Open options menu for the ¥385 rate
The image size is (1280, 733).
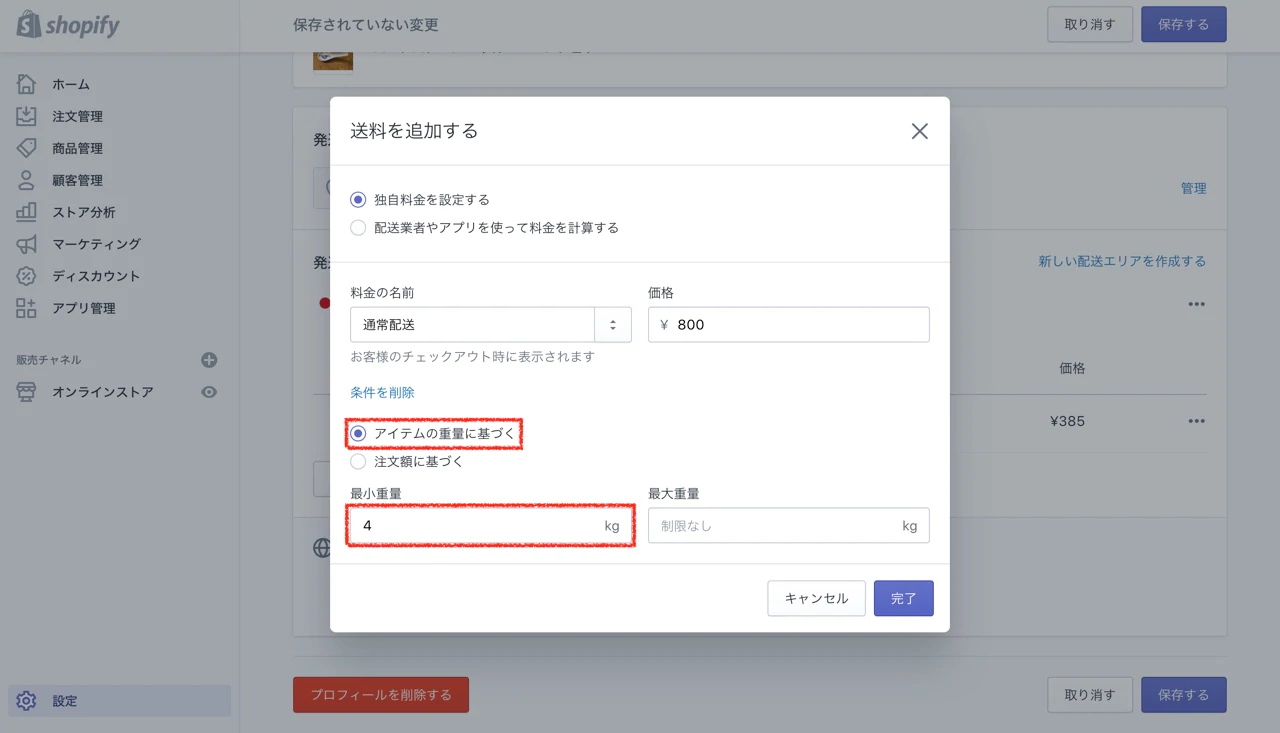pyautogui.click(x=1196, y=421)
